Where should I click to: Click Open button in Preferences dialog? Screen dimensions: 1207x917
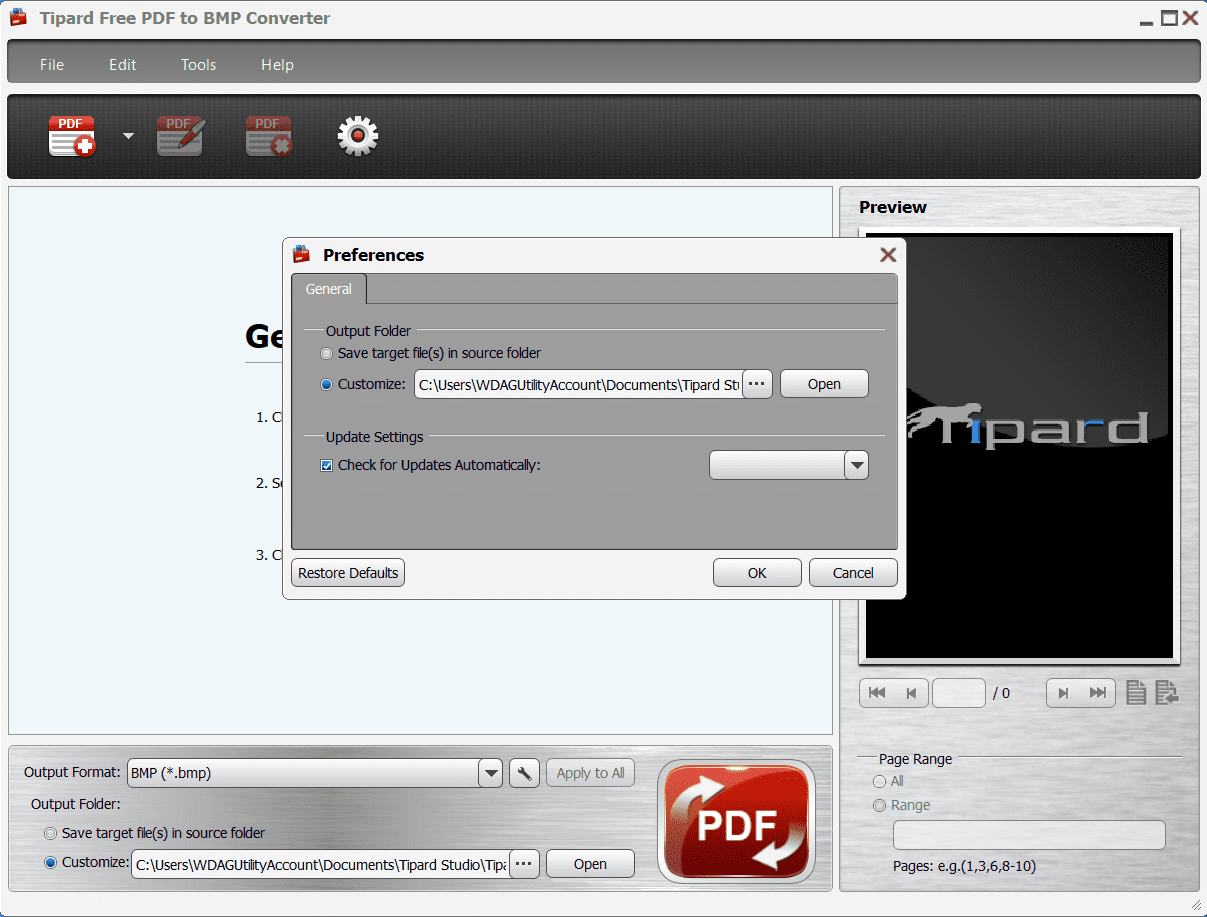point(824,384)
